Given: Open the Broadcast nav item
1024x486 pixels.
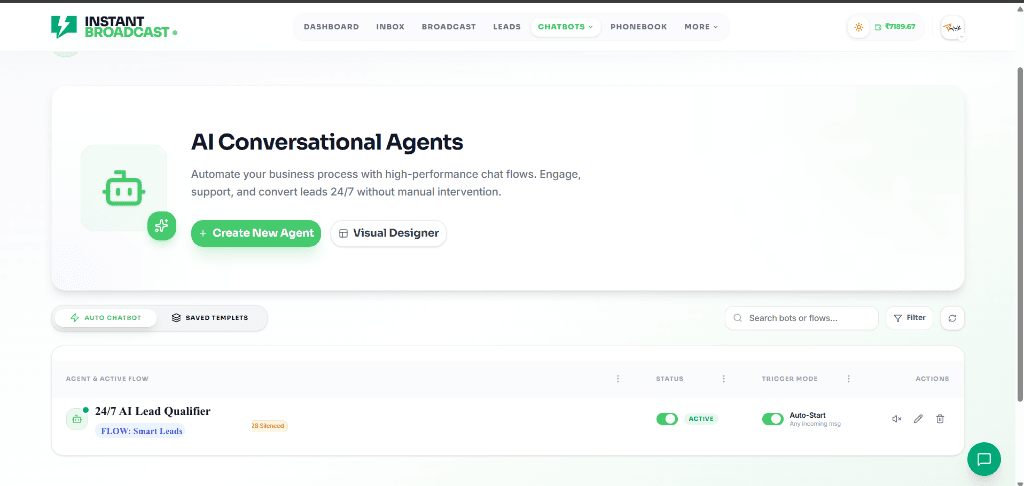Looking at the screenshot, I should 449,27.
